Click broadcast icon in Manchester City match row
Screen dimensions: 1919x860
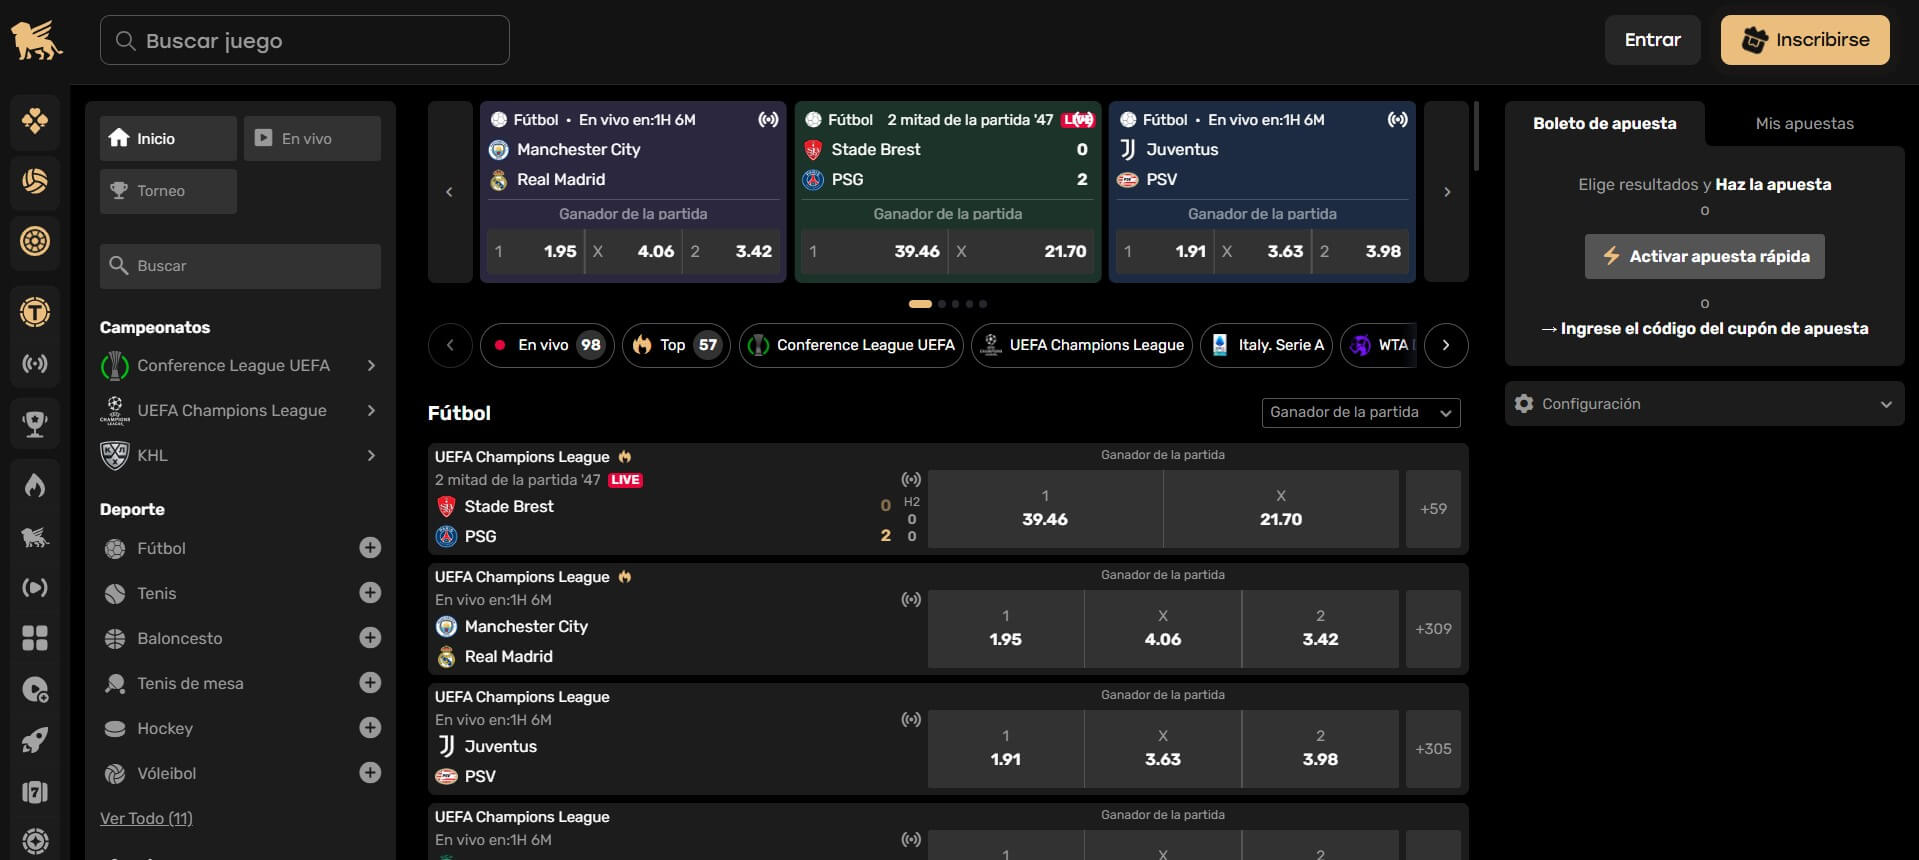(911, 600)
